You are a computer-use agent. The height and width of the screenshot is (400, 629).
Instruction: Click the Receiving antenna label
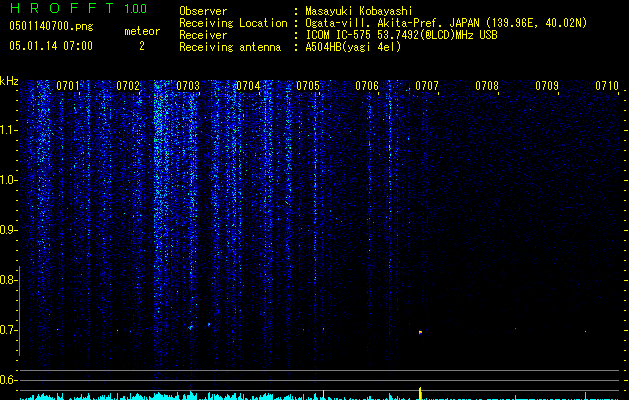tap(230, 47)
